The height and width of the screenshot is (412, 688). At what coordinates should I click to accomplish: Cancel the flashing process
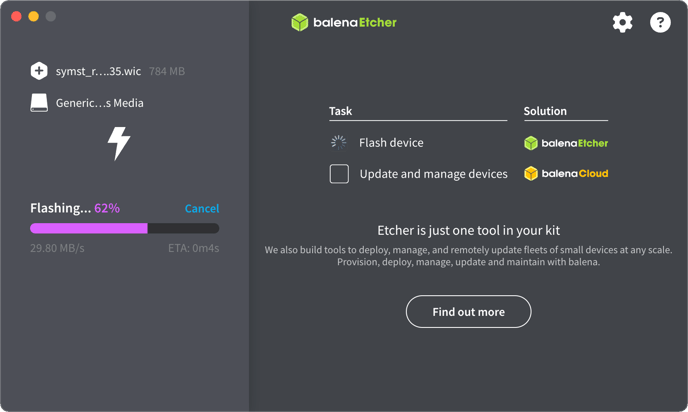[x=202, y=208]
